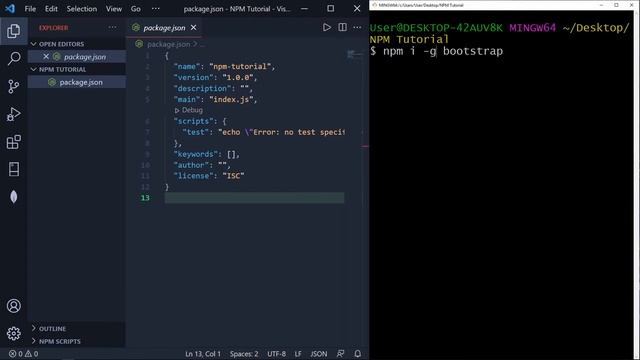This screenshot has width=640, height=360.
Task: Open the Manage settings gear
Action: (13, 333)
